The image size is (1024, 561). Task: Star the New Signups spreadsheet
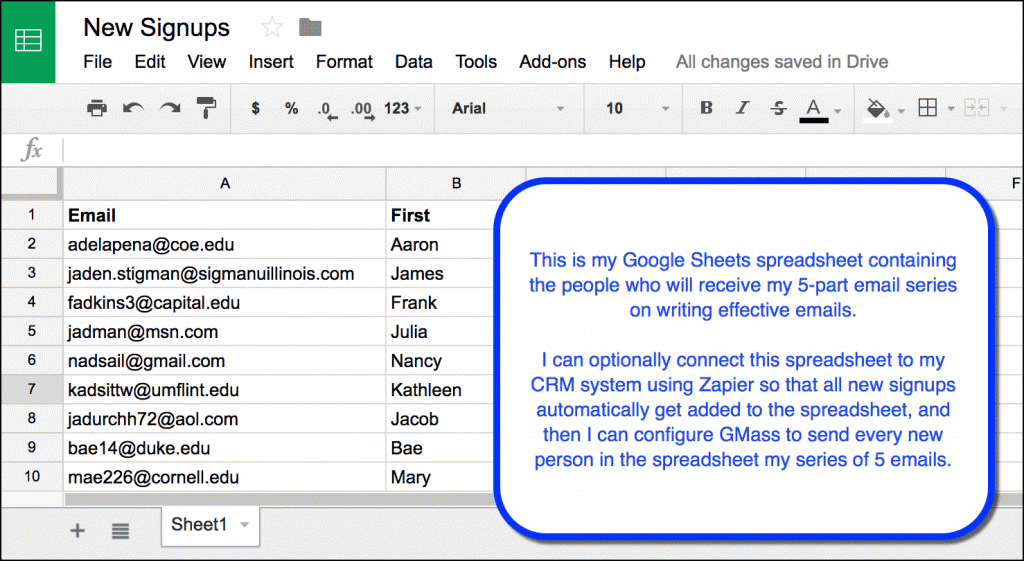click(270, 28)
